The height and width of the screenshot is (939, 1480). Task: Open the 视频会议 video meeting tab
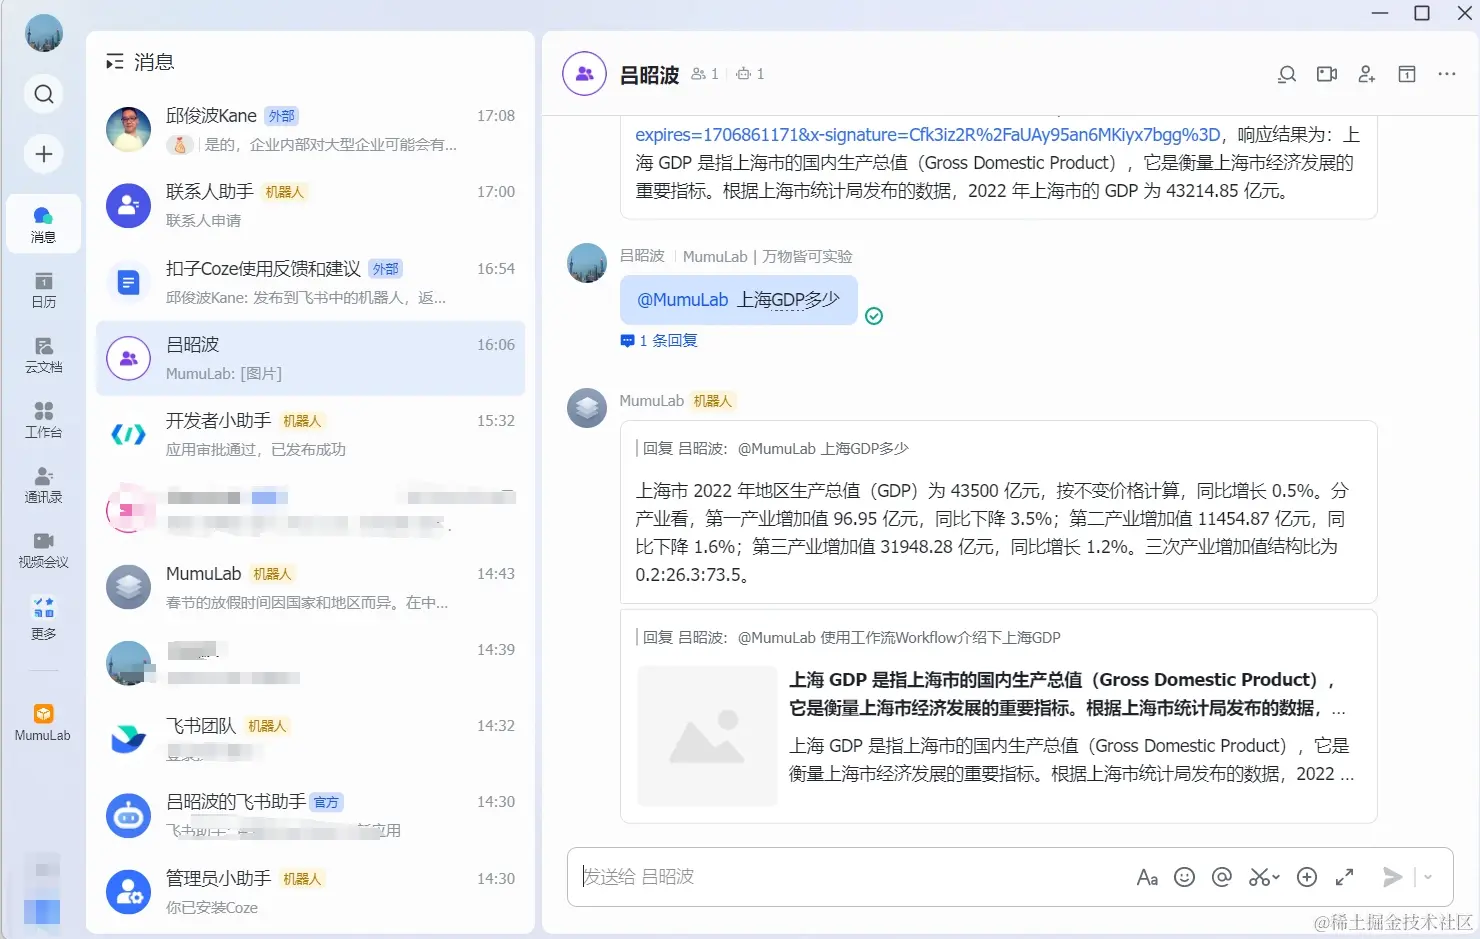(x=43, y=549)
